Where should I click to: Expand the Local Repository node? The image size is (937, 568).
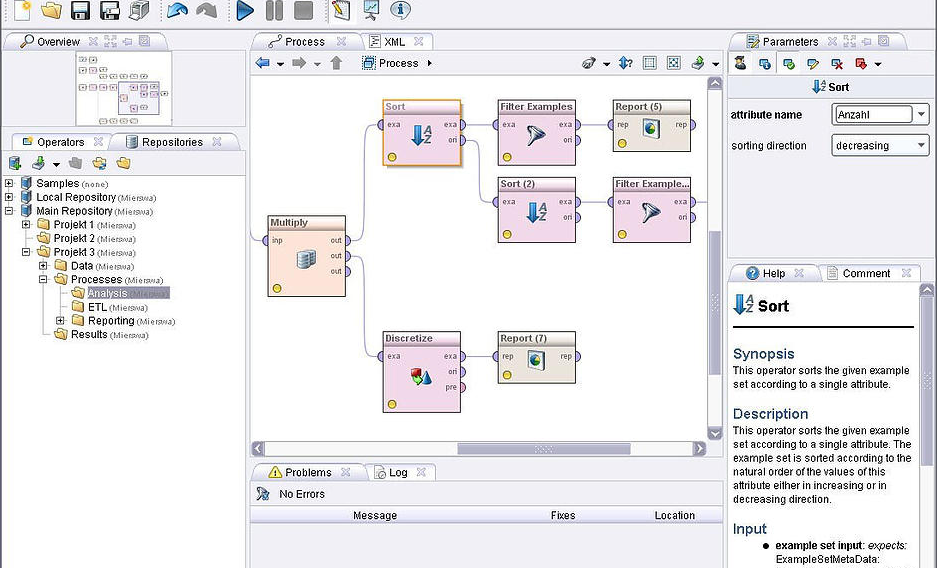click(9, 197)
